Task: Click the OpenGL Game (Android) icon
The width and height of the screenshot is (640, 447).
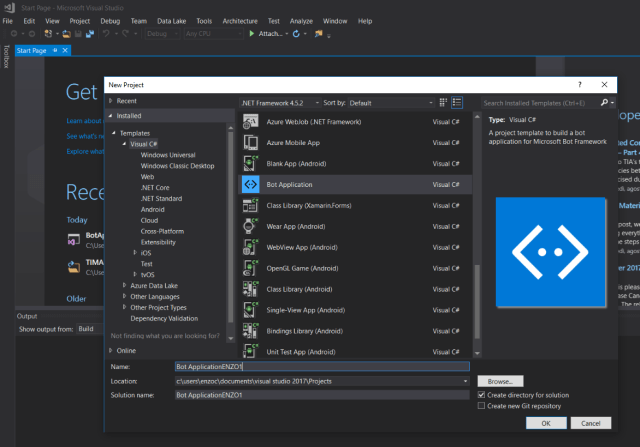Action: tap(250, 268)
